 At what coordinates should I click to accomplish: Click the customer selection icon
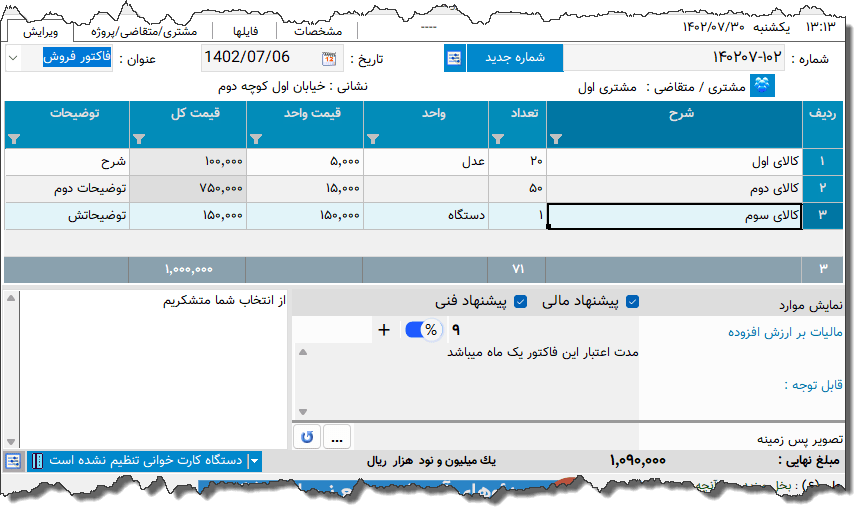pos(762,85)
